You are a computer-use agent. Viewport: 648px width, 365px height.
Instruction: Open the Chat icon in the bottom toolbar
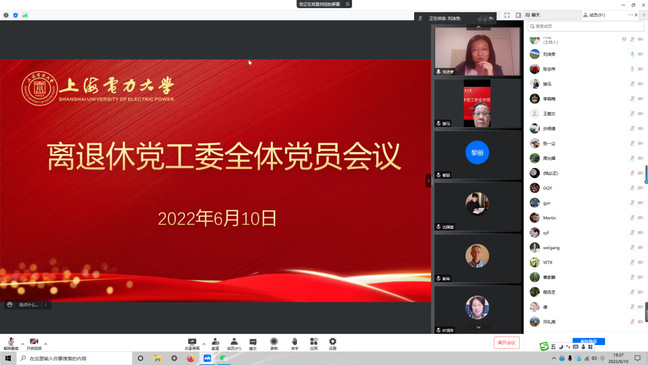253,344
